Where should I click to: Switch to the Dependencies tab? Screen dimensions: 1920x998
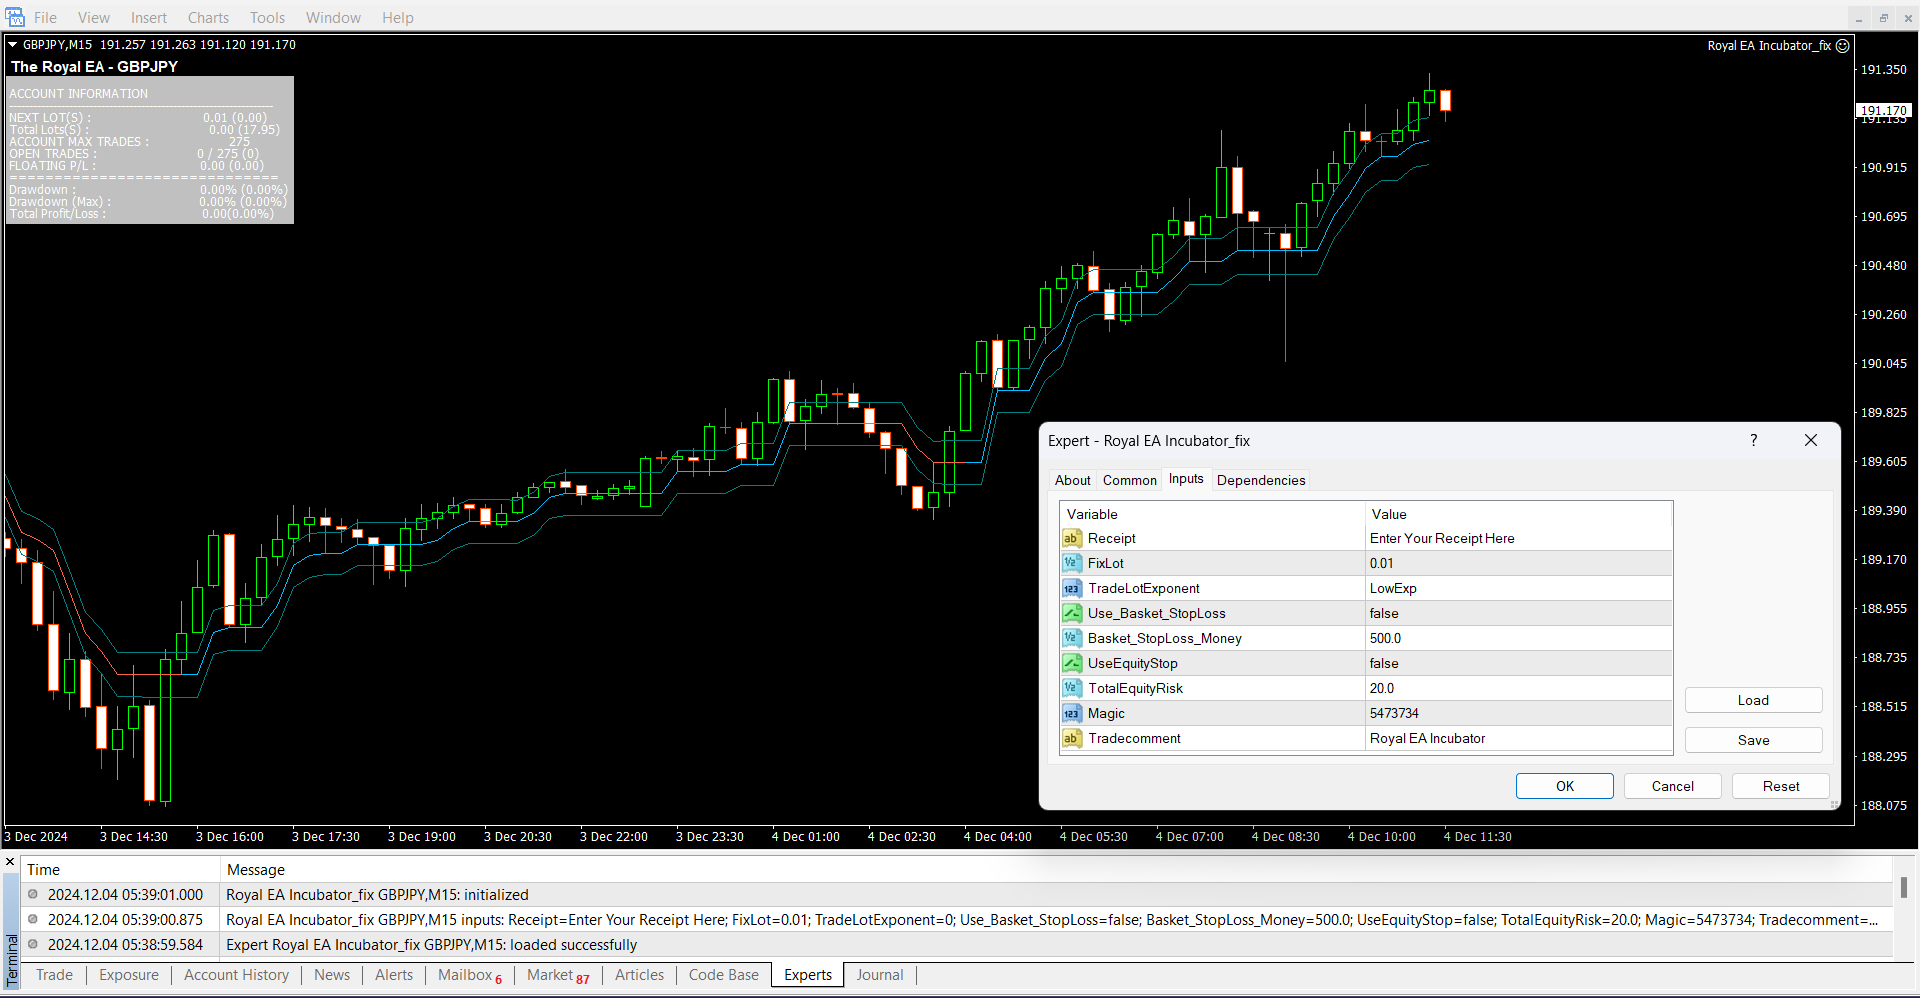[x=1260, y=481]
